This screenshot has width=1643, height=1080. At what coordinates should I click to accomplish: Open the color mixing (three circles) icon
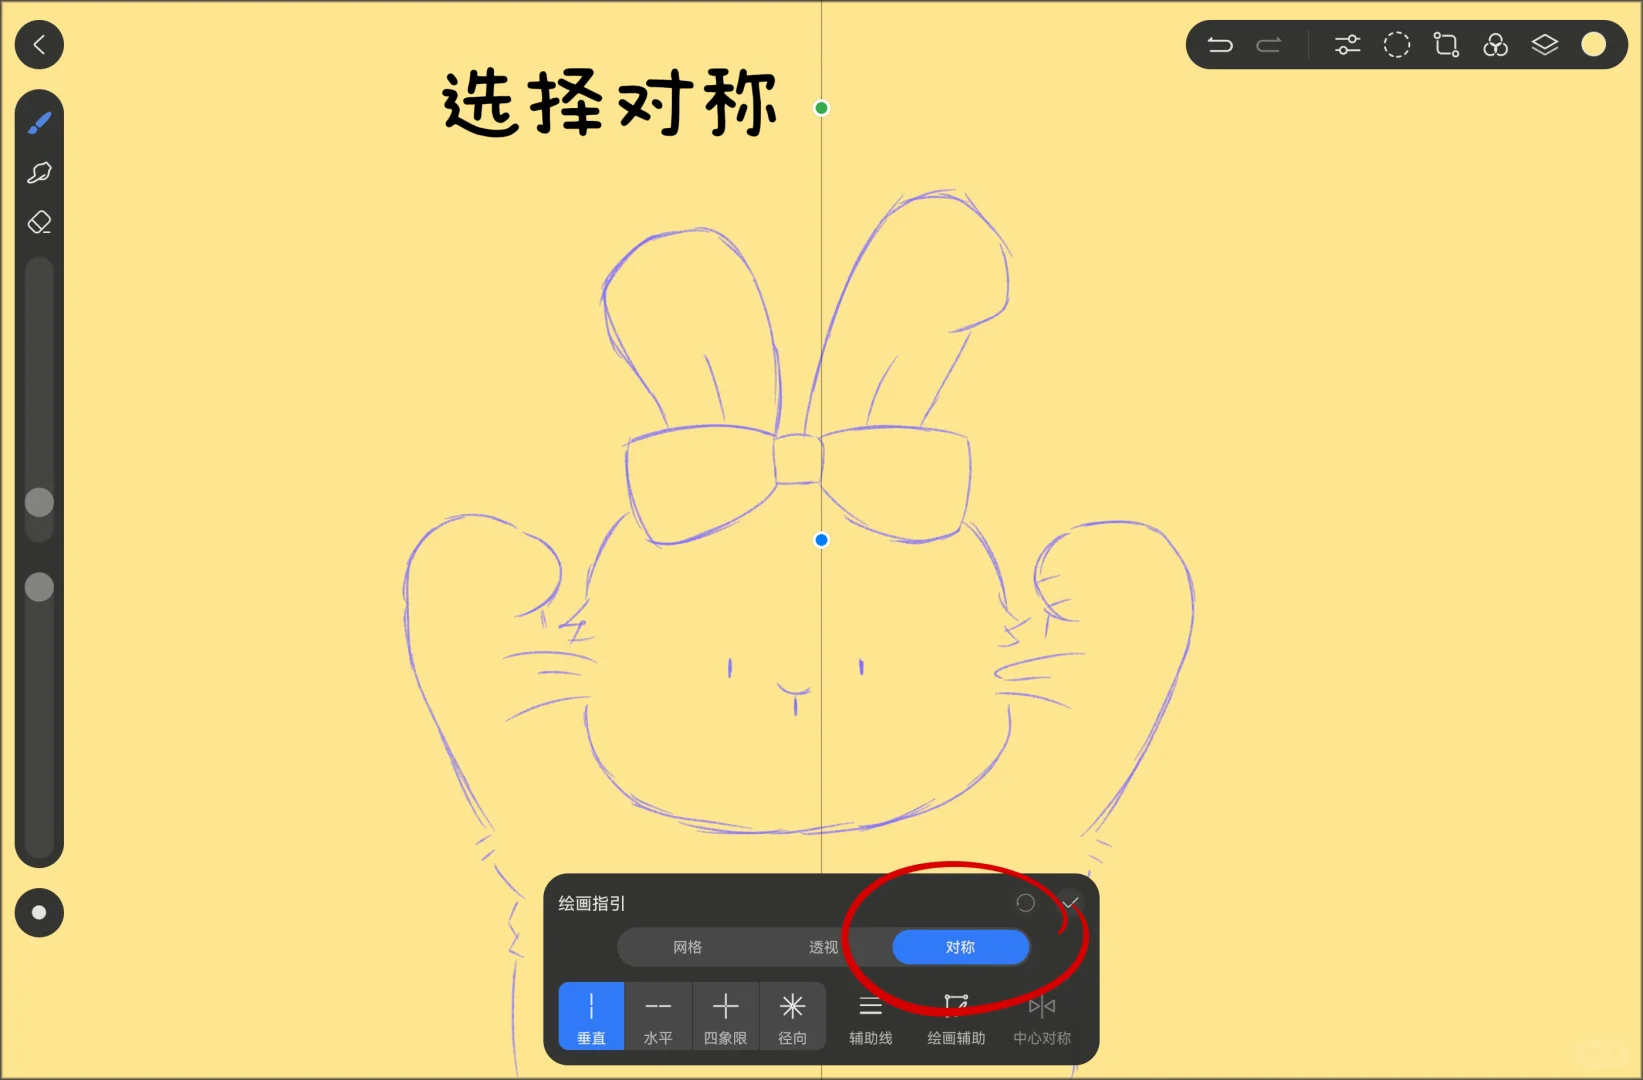[1496, 44]
